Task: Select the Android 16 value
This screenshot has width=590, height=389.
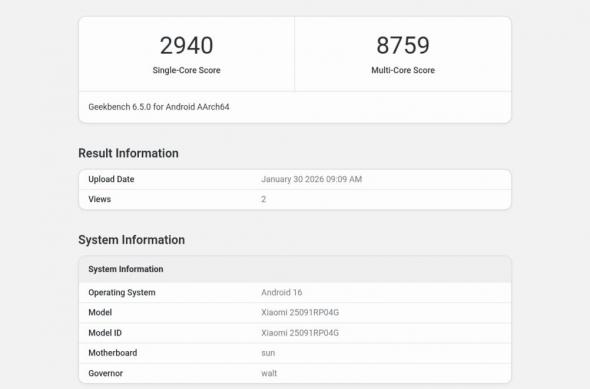Action: tap(282, 292)
